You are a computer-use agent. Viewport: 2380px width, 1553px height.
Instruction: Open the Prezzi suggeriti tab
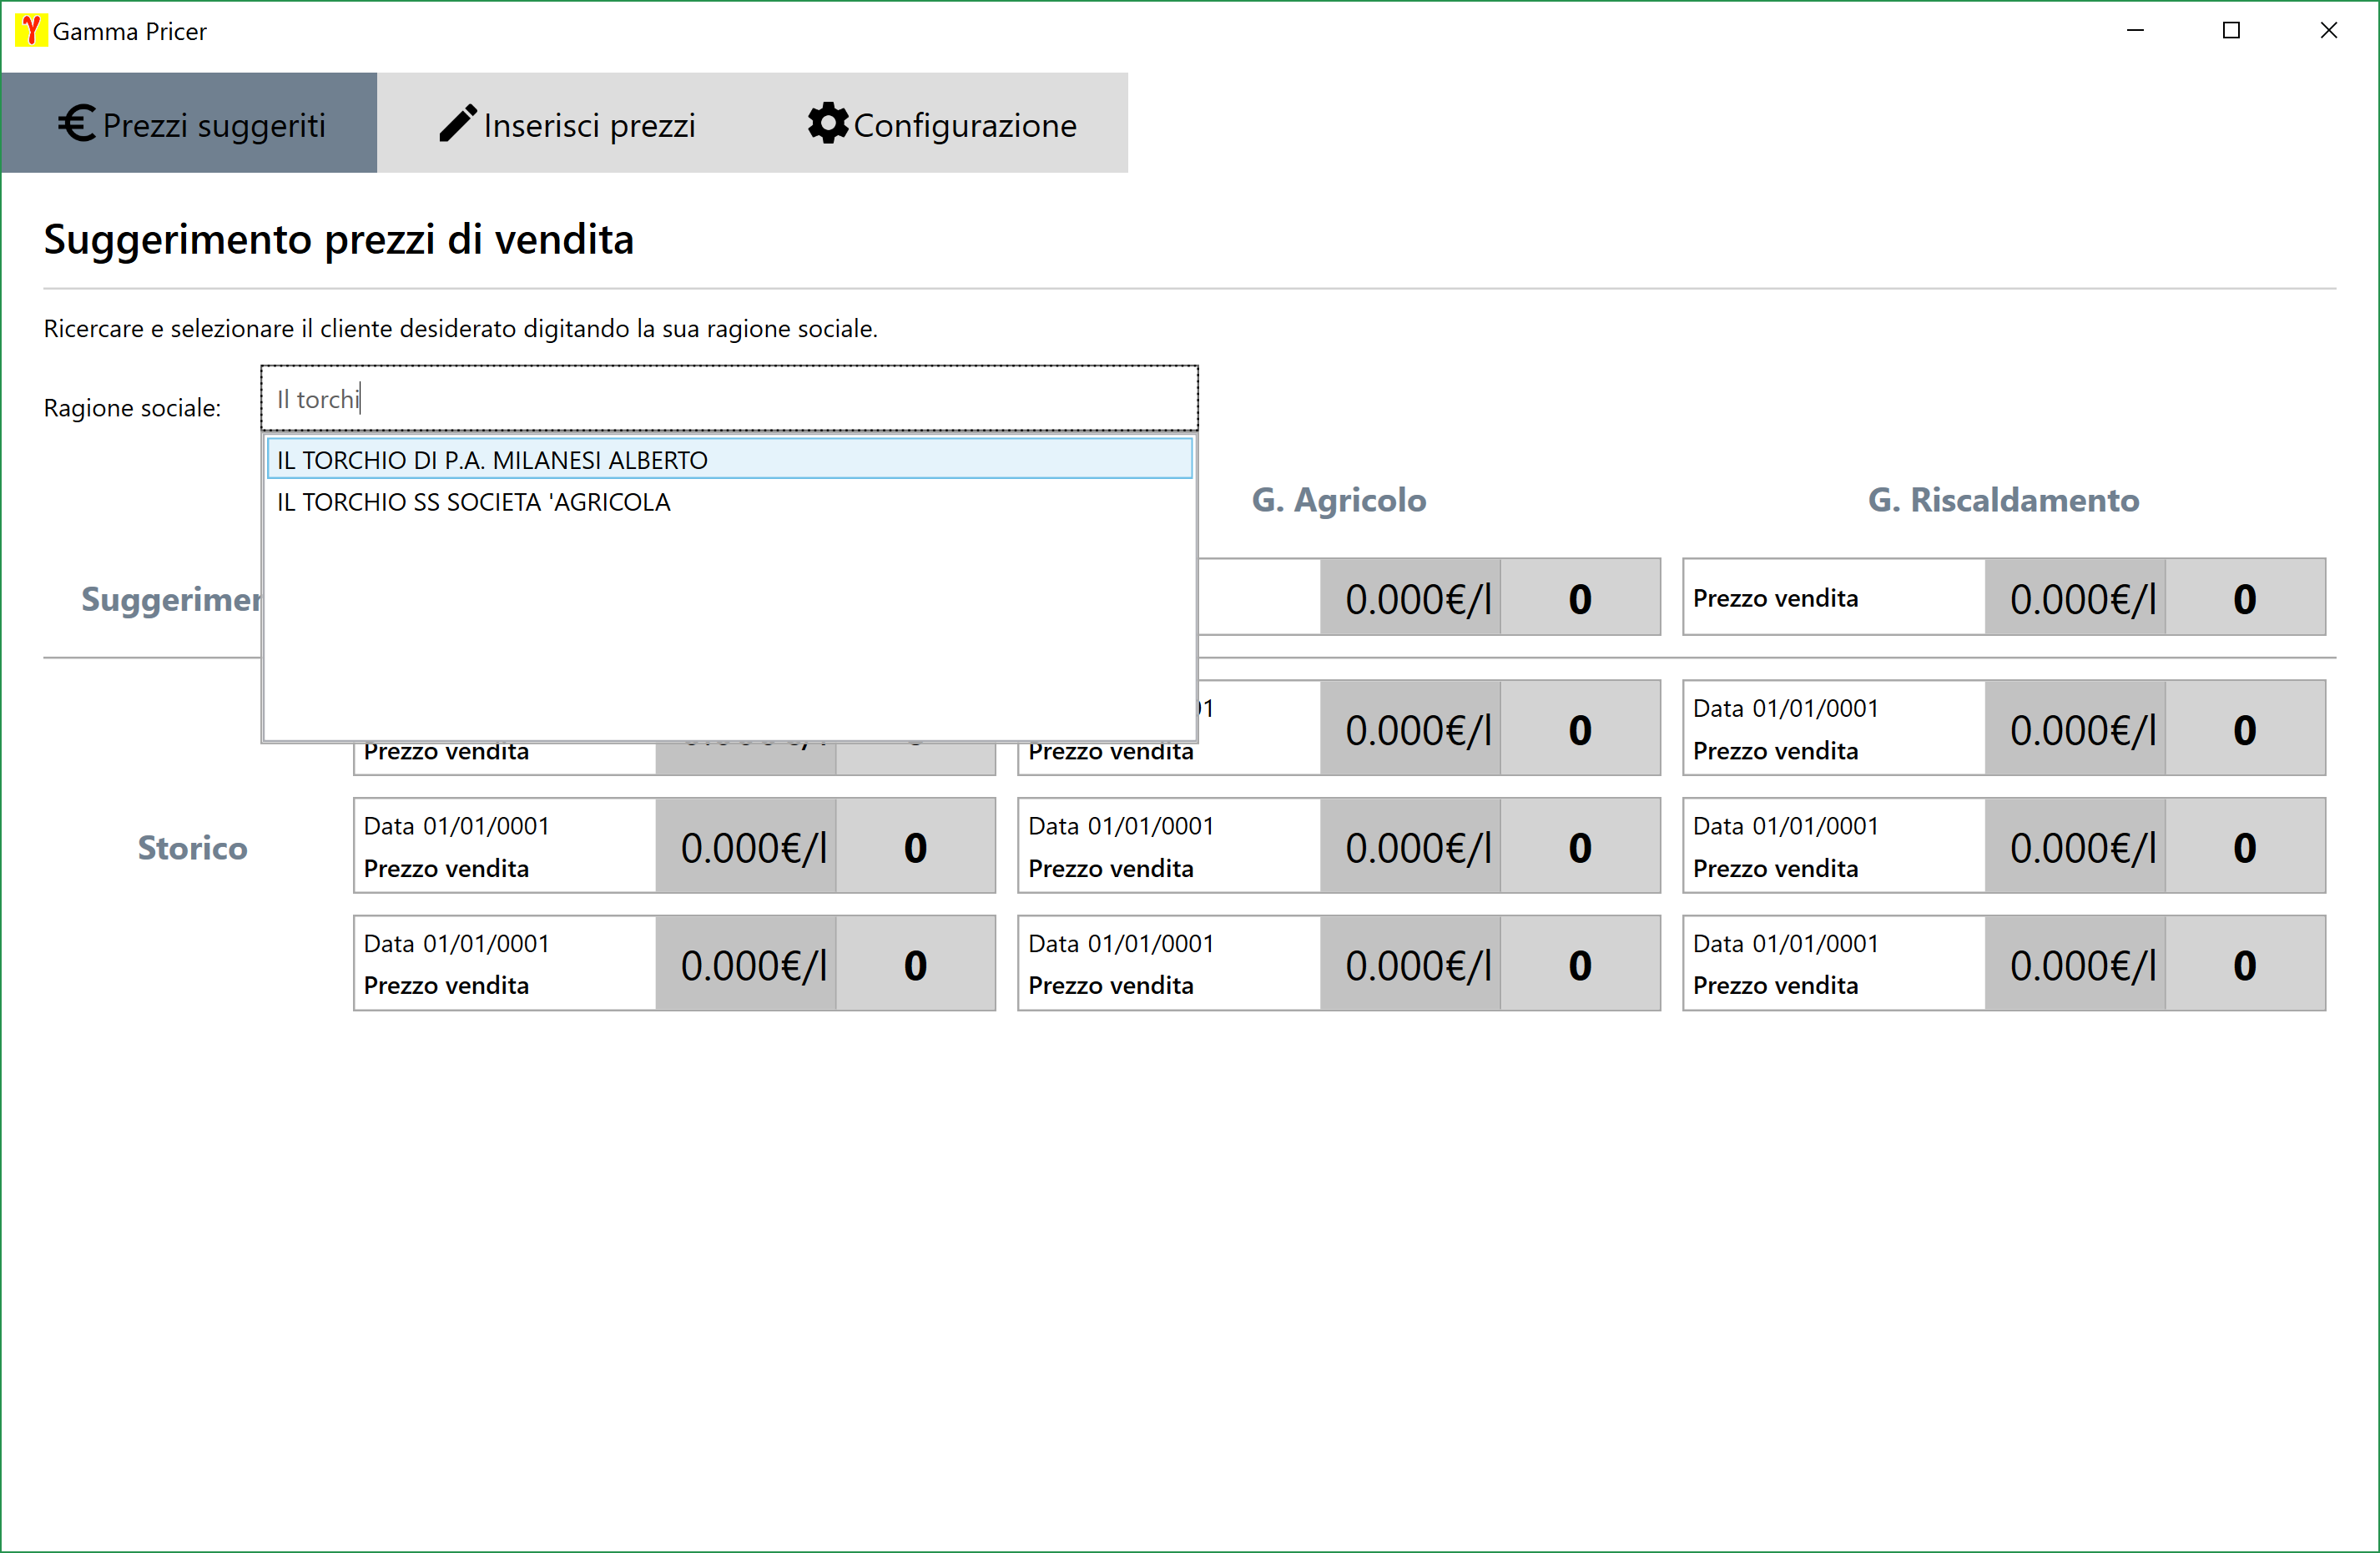point(189,123)
